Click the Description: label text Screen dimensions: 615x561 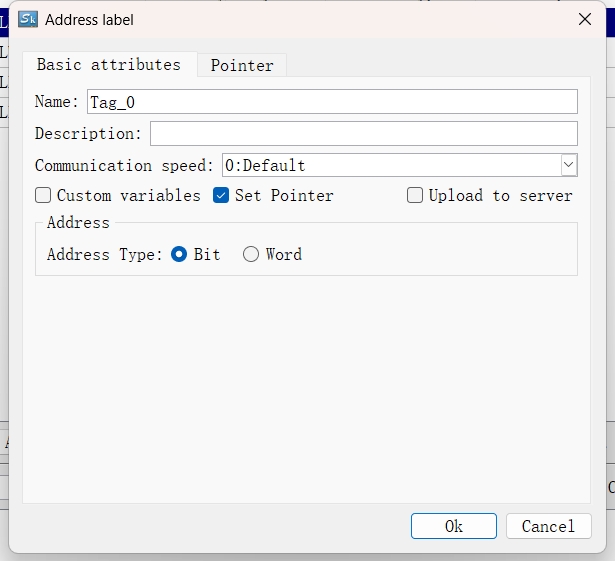(89, 134)
